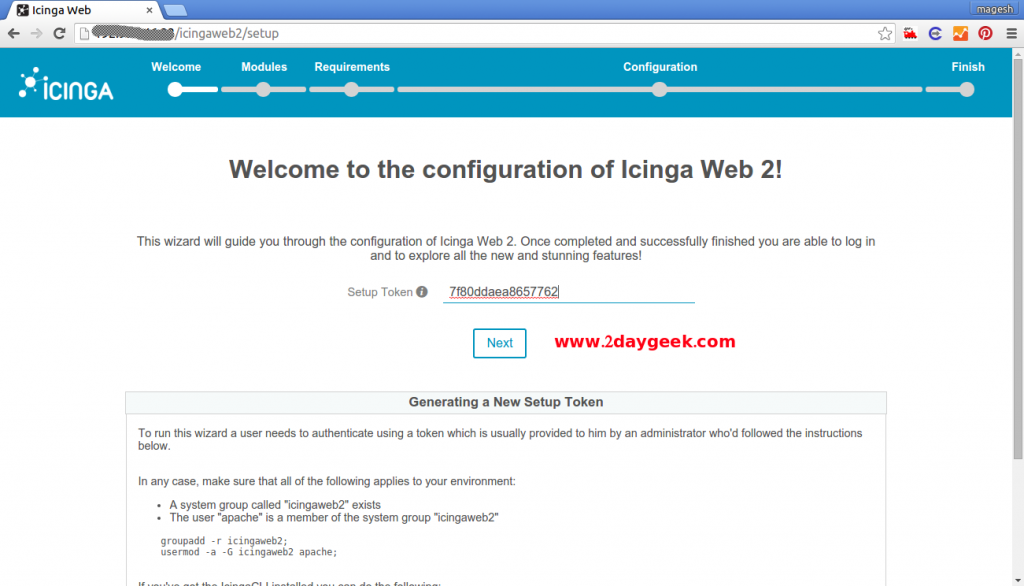
Task: Open the Chrome hamburger menu
Action: (x=1012, y=32)
